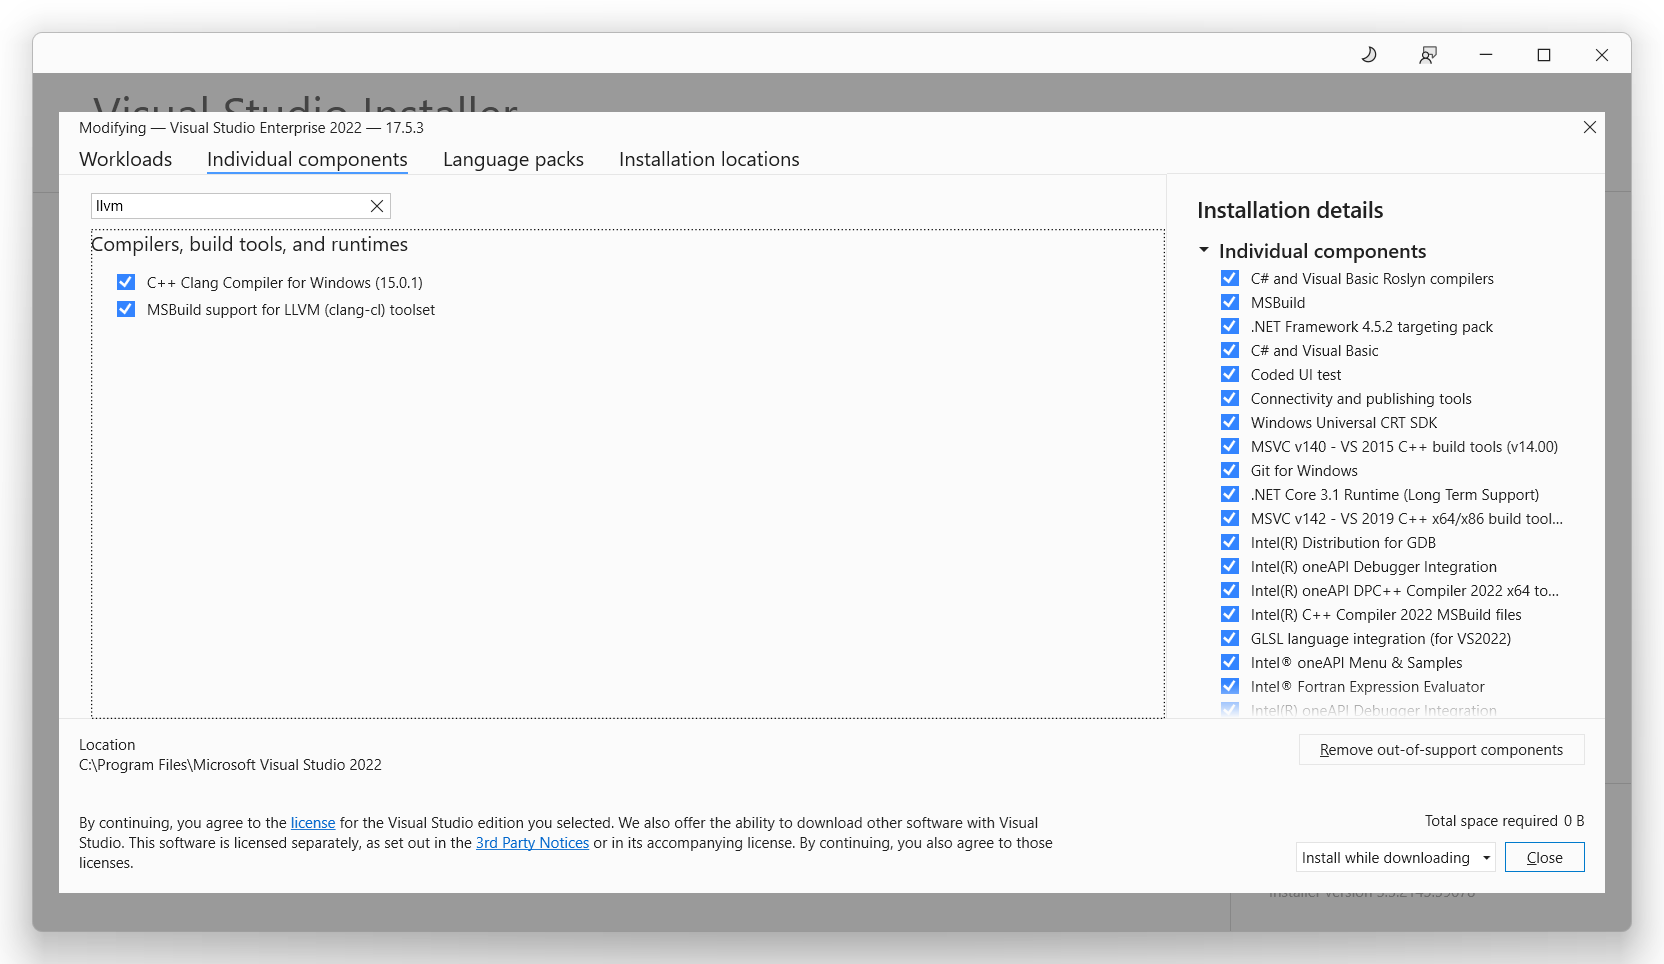Uncheck GLSL language integration (for VS2022)

pos(1229,638)
